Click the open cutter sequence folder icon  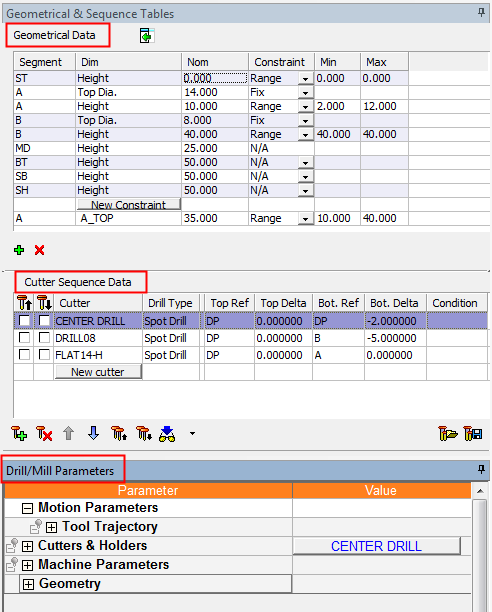(448, 434)
